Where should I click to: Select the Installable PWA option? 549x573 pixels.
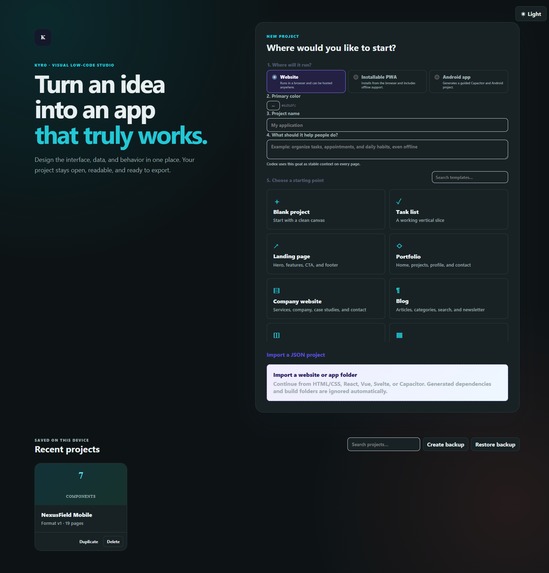coord(387,81)
